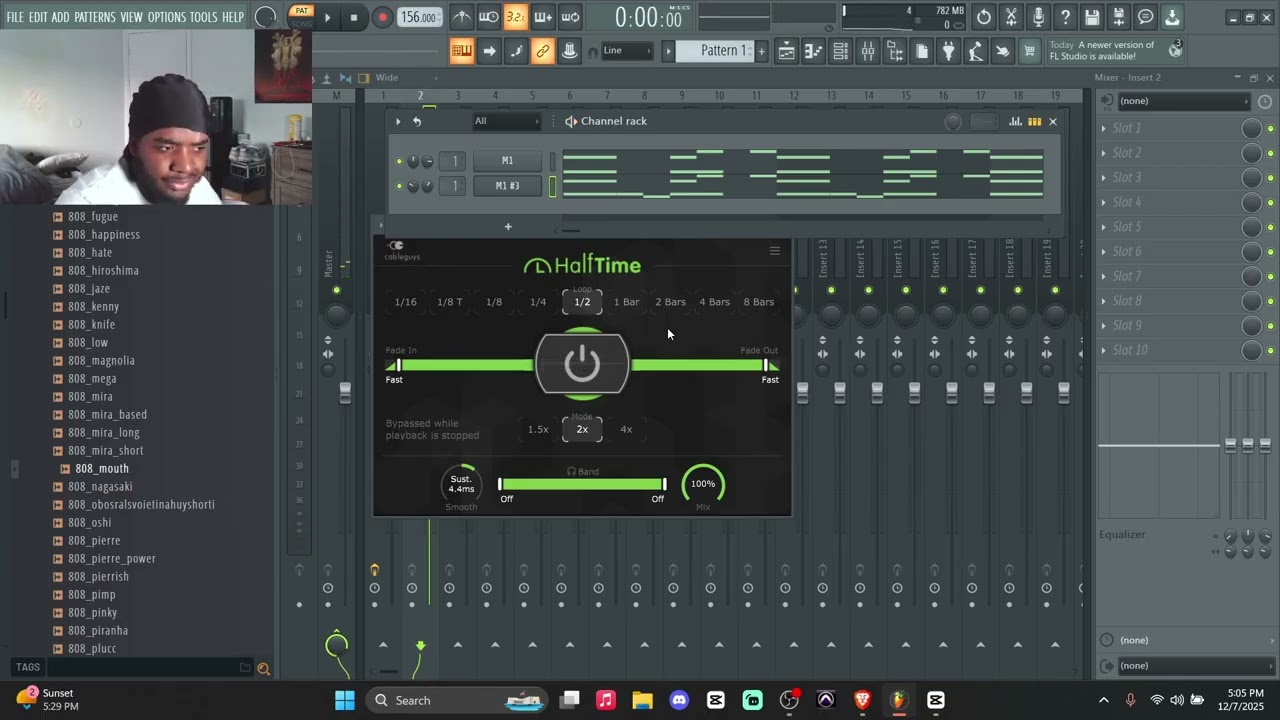Open the Pattern 1 selector
This screenshot has width=1280, height=720.
pyautogui.click(x=713, y=51)
